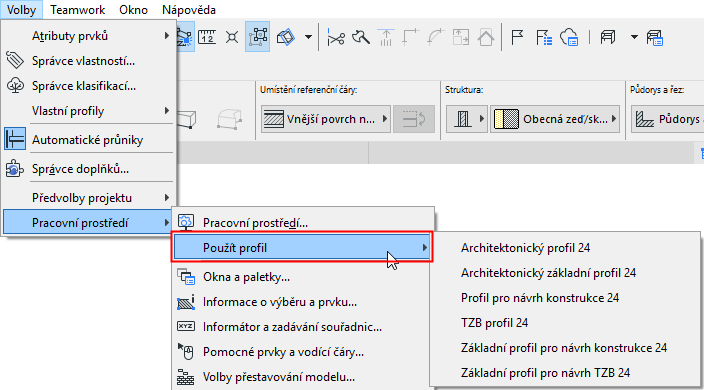Click the curved fillet toolbar icon
Viewport: 704px width, 390px height.
tap(435, 37)
